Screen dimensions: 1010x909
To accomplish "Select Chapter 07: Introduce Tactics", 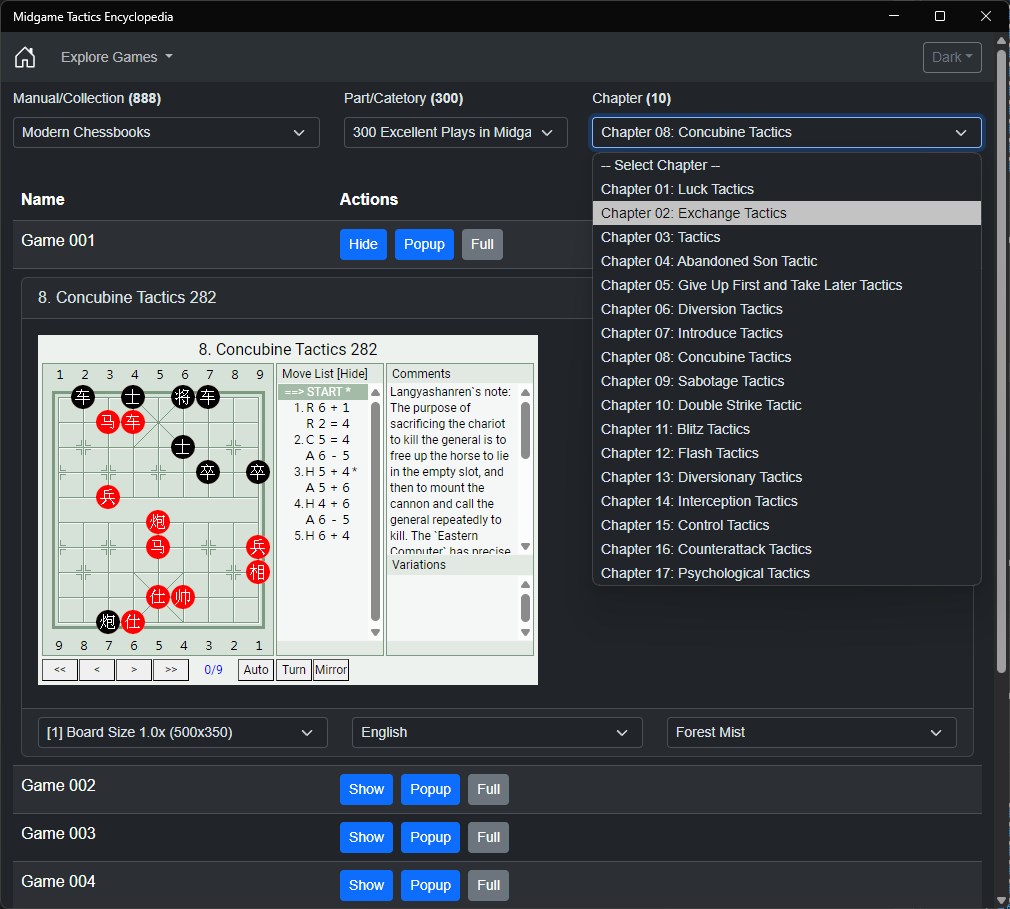I will [786, 333].
